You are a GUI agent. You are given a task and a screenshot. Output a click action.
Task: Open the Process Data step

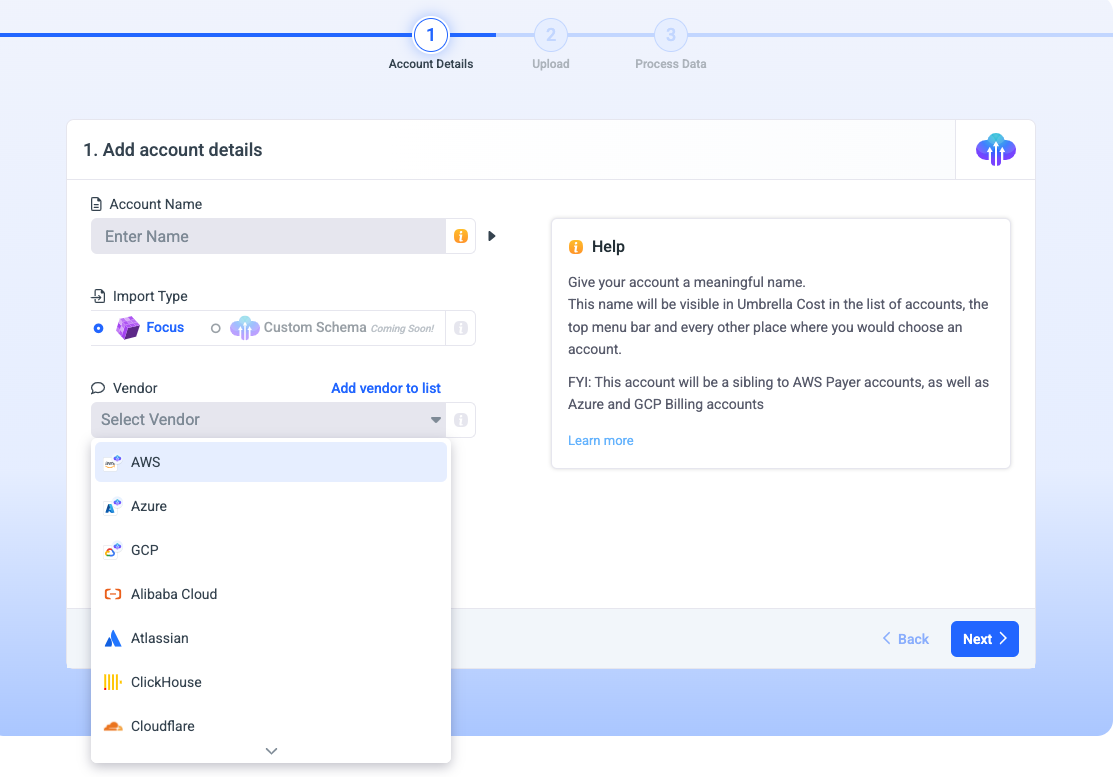coord(670,34)
